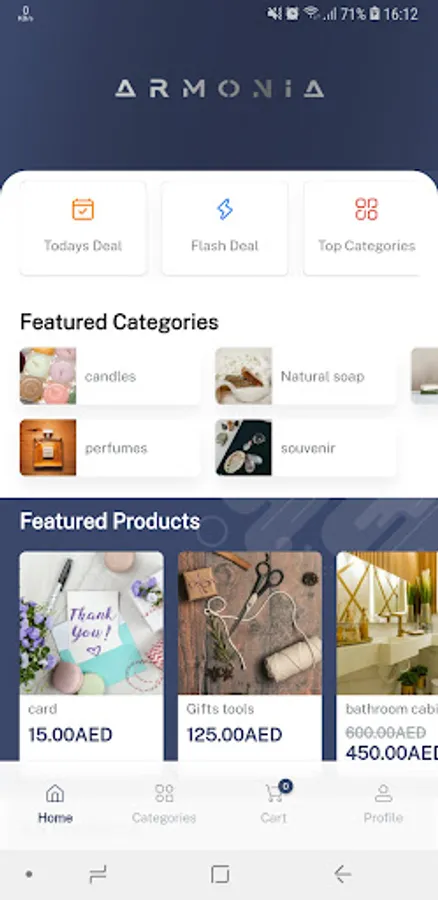Screen dimensions: 438x900
Task: Open Profile tab
Action: pyautogui.click(x=383, y=804)
